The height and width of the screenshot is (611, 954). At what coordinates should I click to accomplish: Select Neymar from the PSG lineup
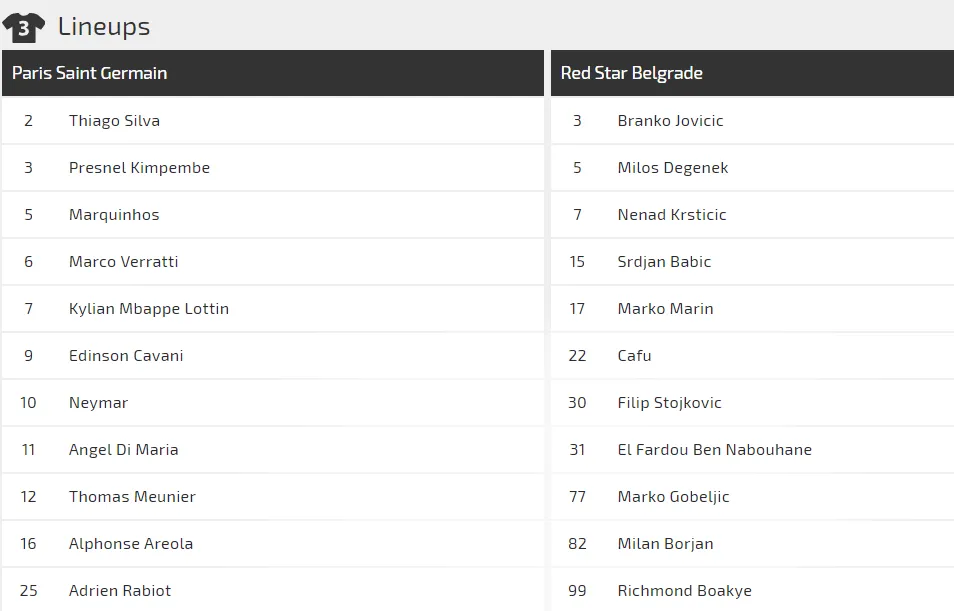[x=98, y=403]
